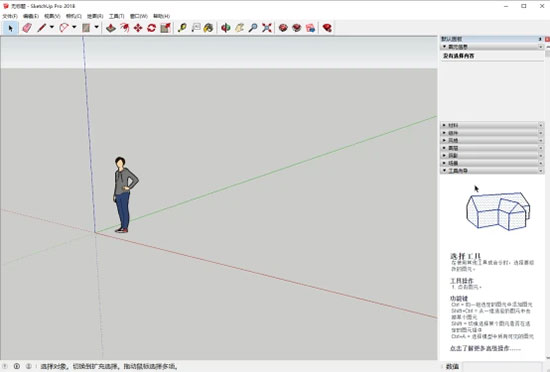
Task: Click the 数值 measurements input box
Action: coord(502,366)
